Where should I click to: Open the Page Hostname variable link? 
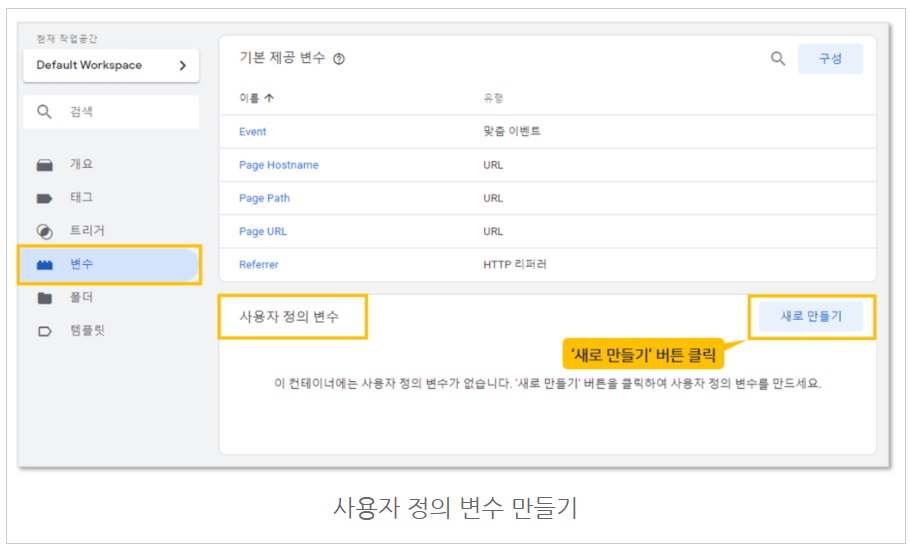coord(279,165)
